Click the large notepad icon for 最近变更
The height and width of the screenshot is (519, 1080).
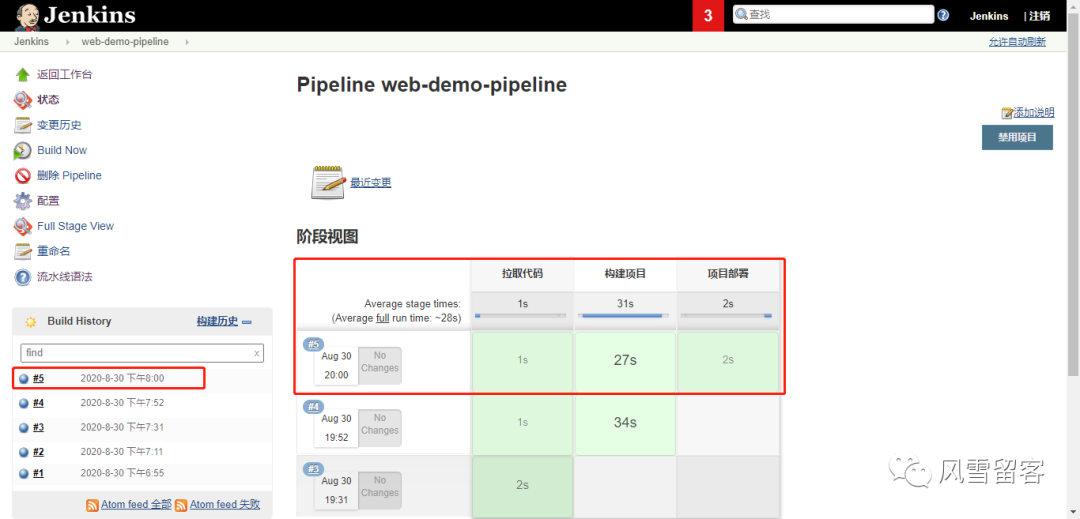pyautogui.click(x=328, y=182)
